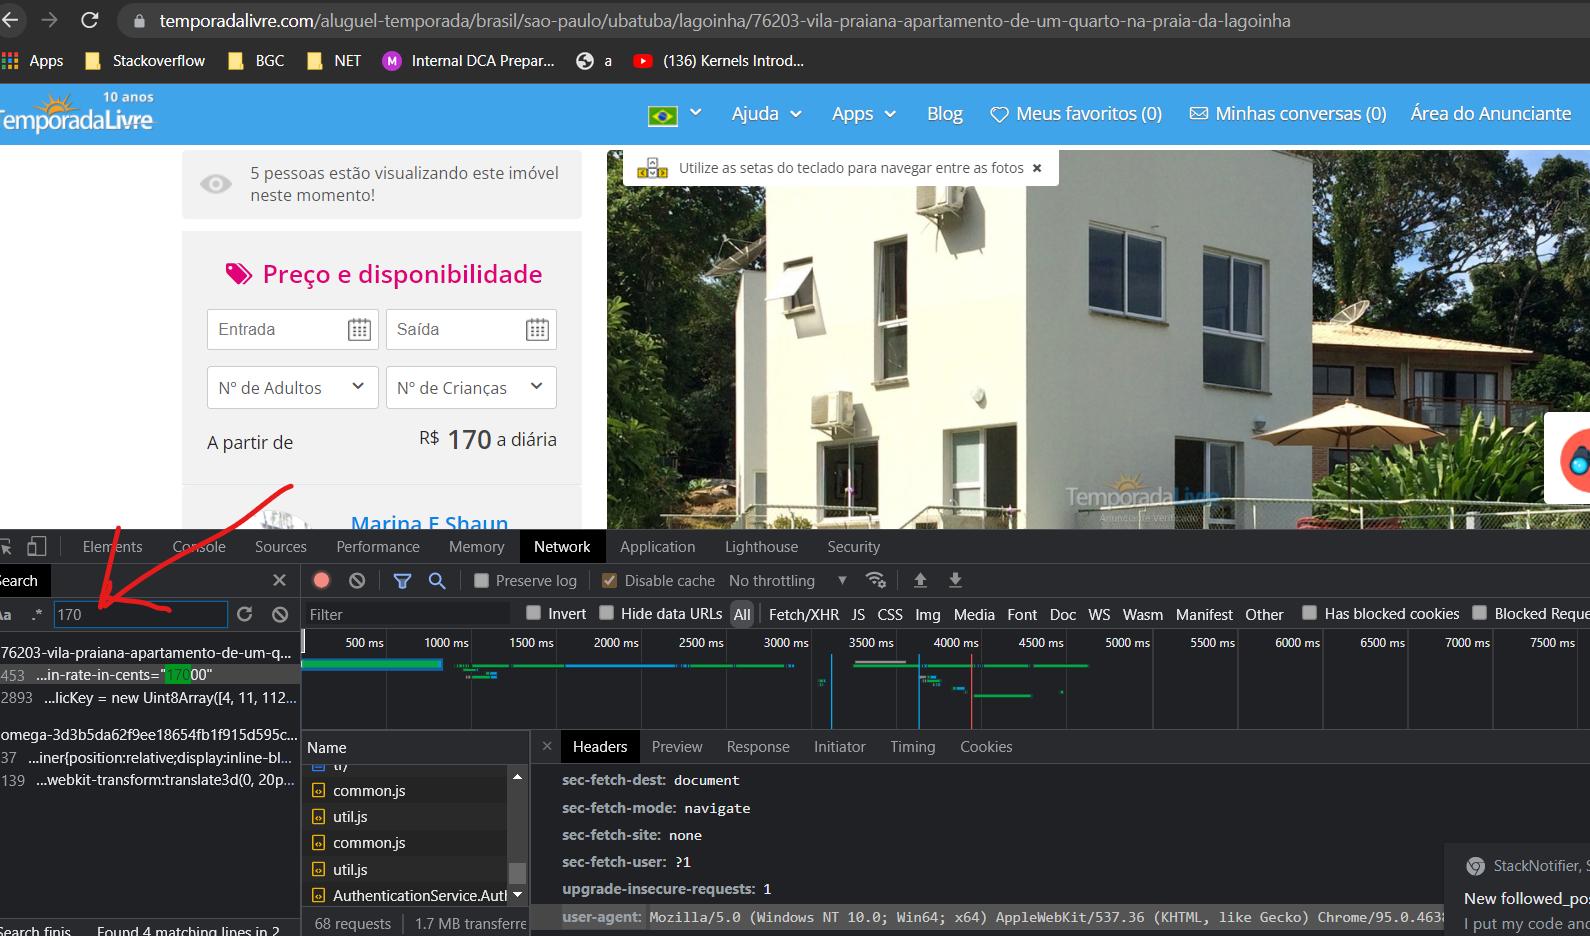Open the Preview tab of request details

point(677,747)
